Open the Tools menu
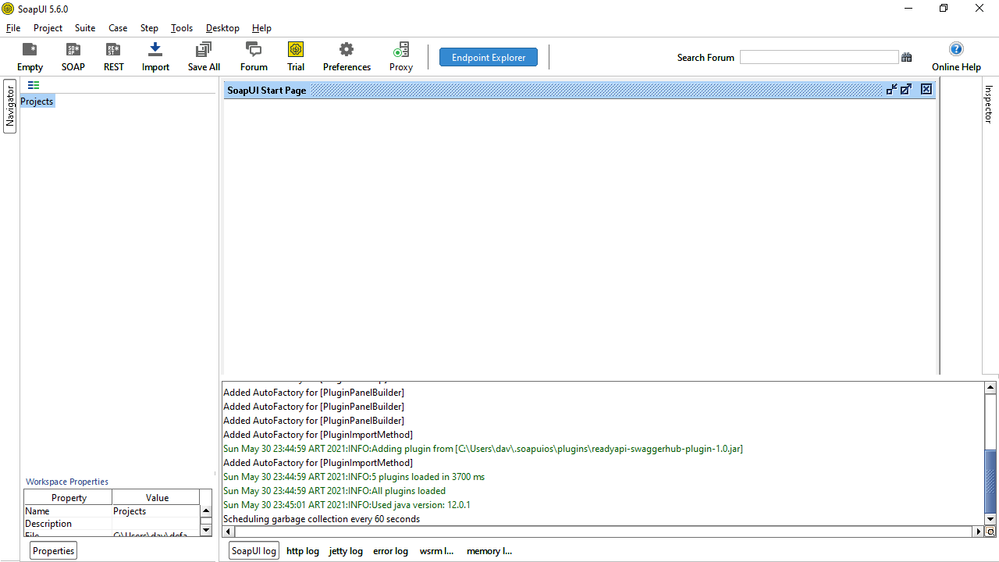Viewport: 999px width, 562px height. [x=181, y=28]
